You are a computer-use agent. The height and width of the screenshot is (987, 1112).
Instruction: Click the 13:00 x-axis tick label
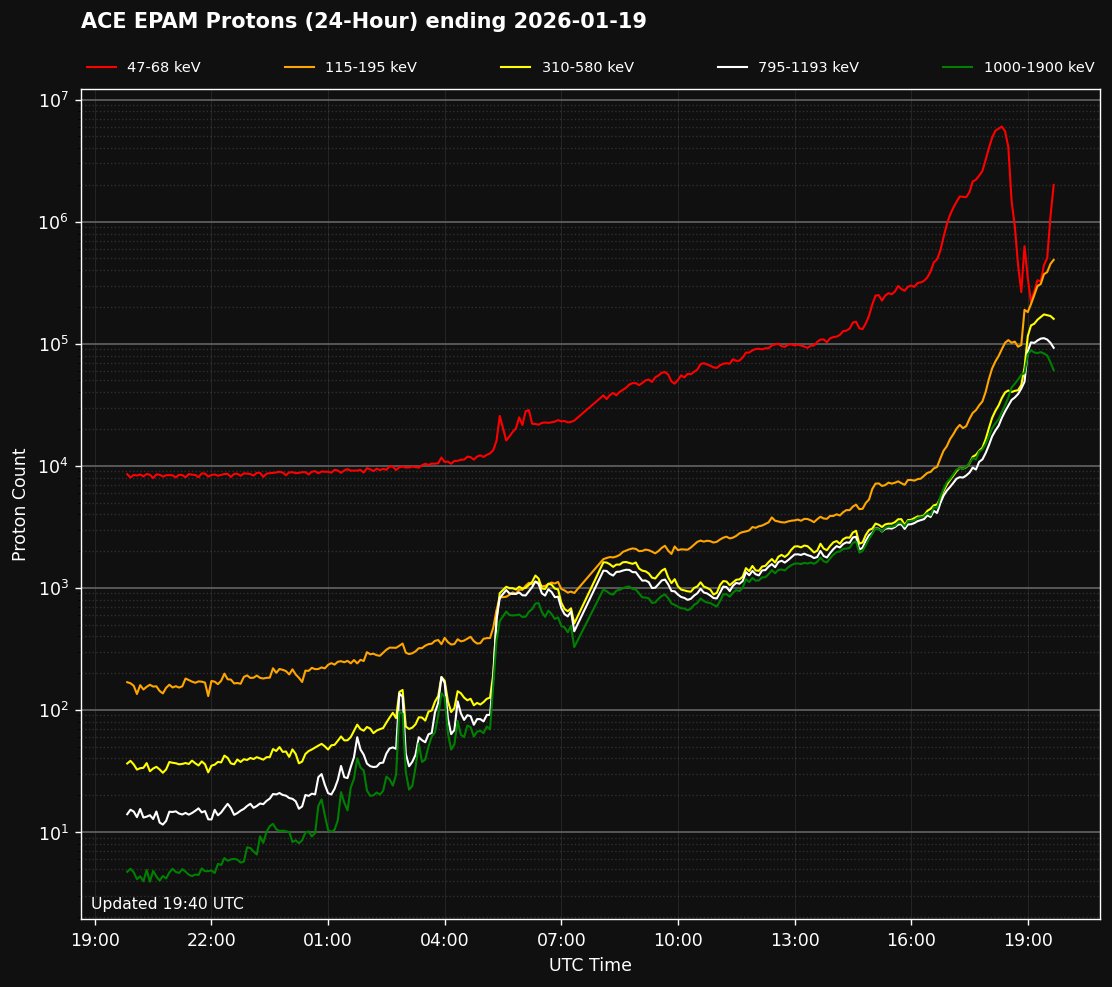(x=795, y=940)
